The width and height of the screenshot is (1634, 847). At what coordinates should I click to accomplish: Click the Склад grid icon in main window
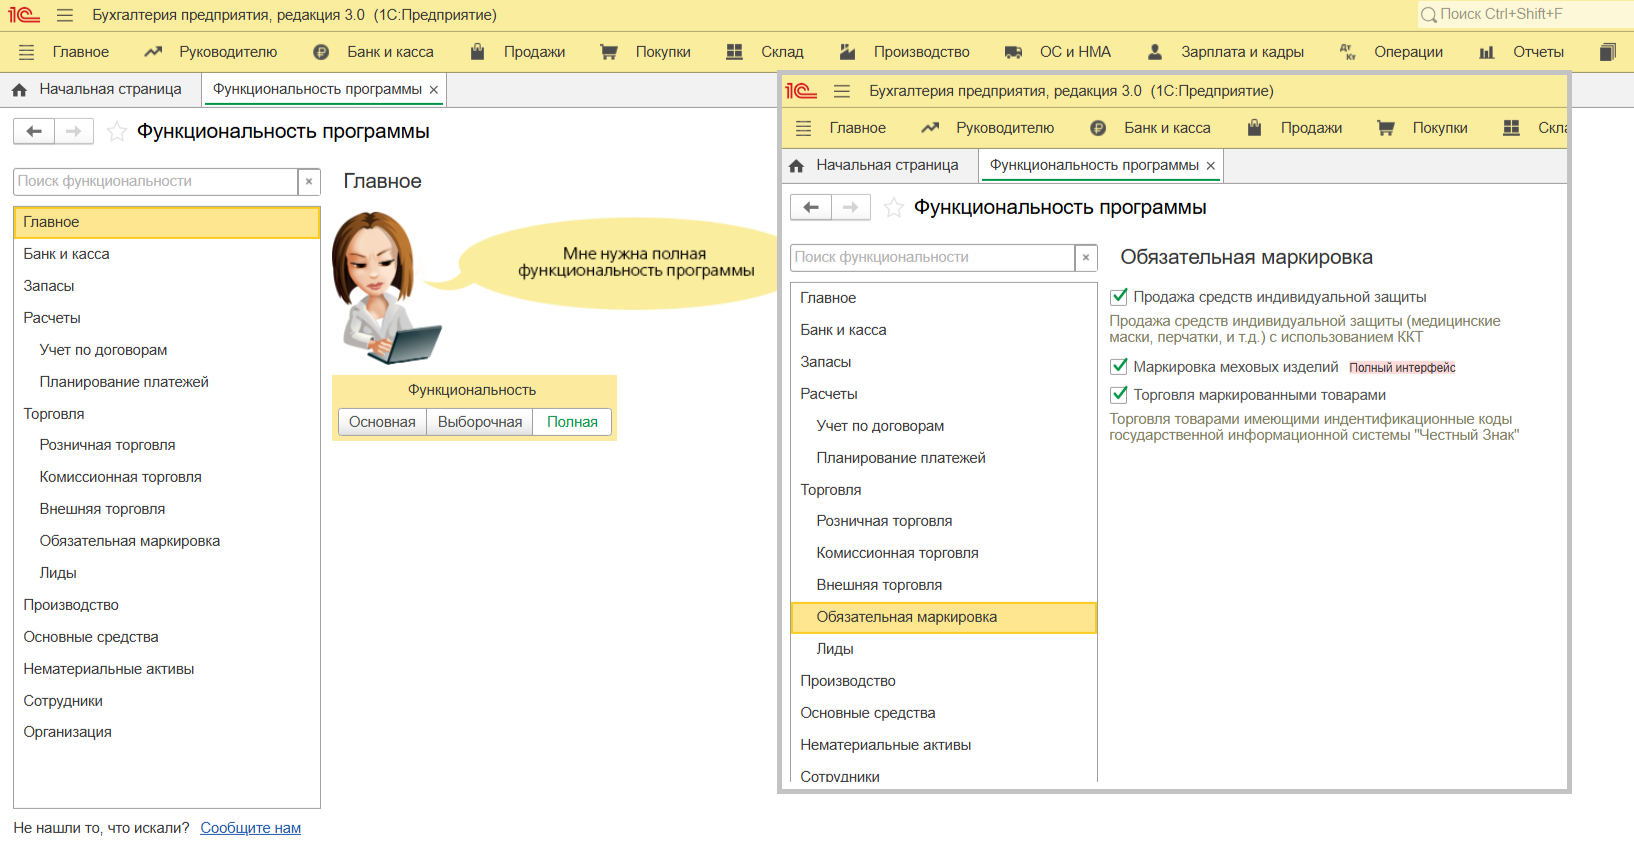(734, 52)
